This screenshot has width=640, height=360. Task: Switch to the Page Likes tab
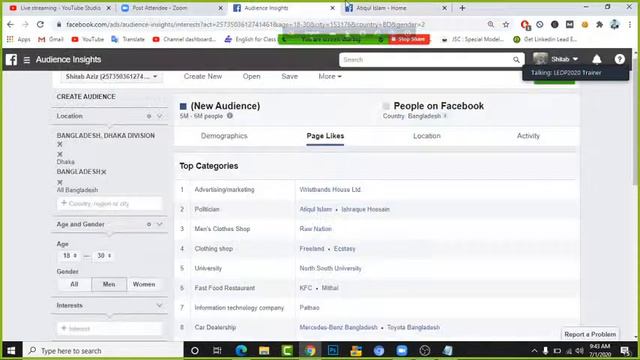click(325, 136)
